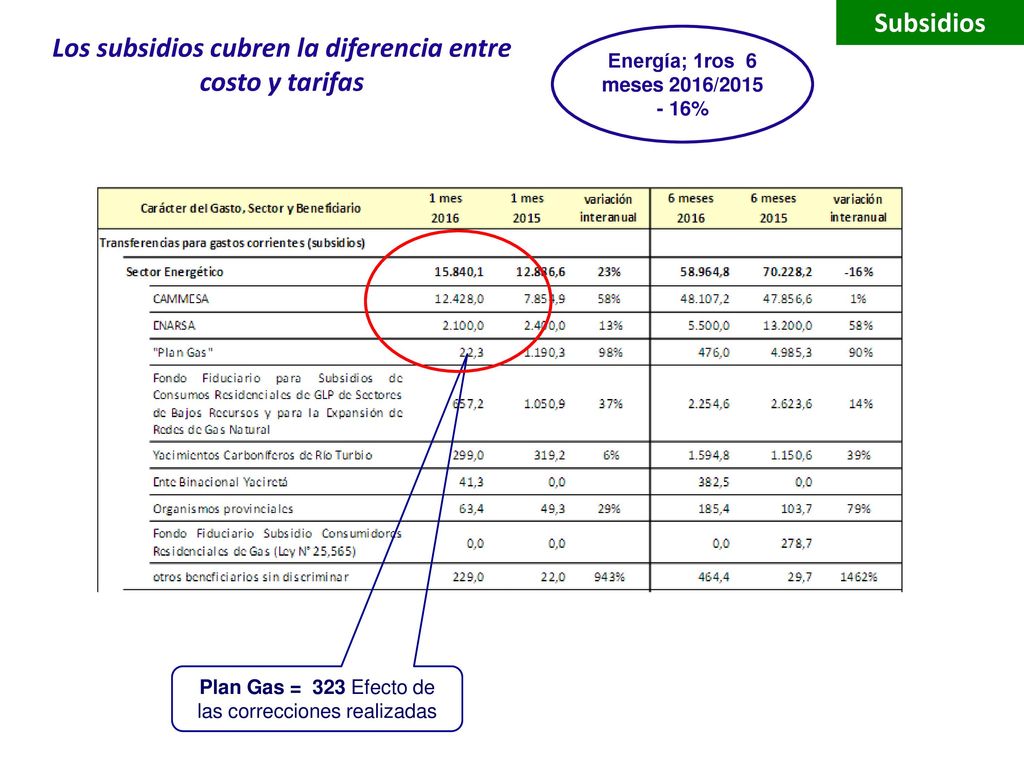Click the "-16%" variation cell
Image resolution: width=1024 pixels, height=768 pixels.
tap(859, 272)
